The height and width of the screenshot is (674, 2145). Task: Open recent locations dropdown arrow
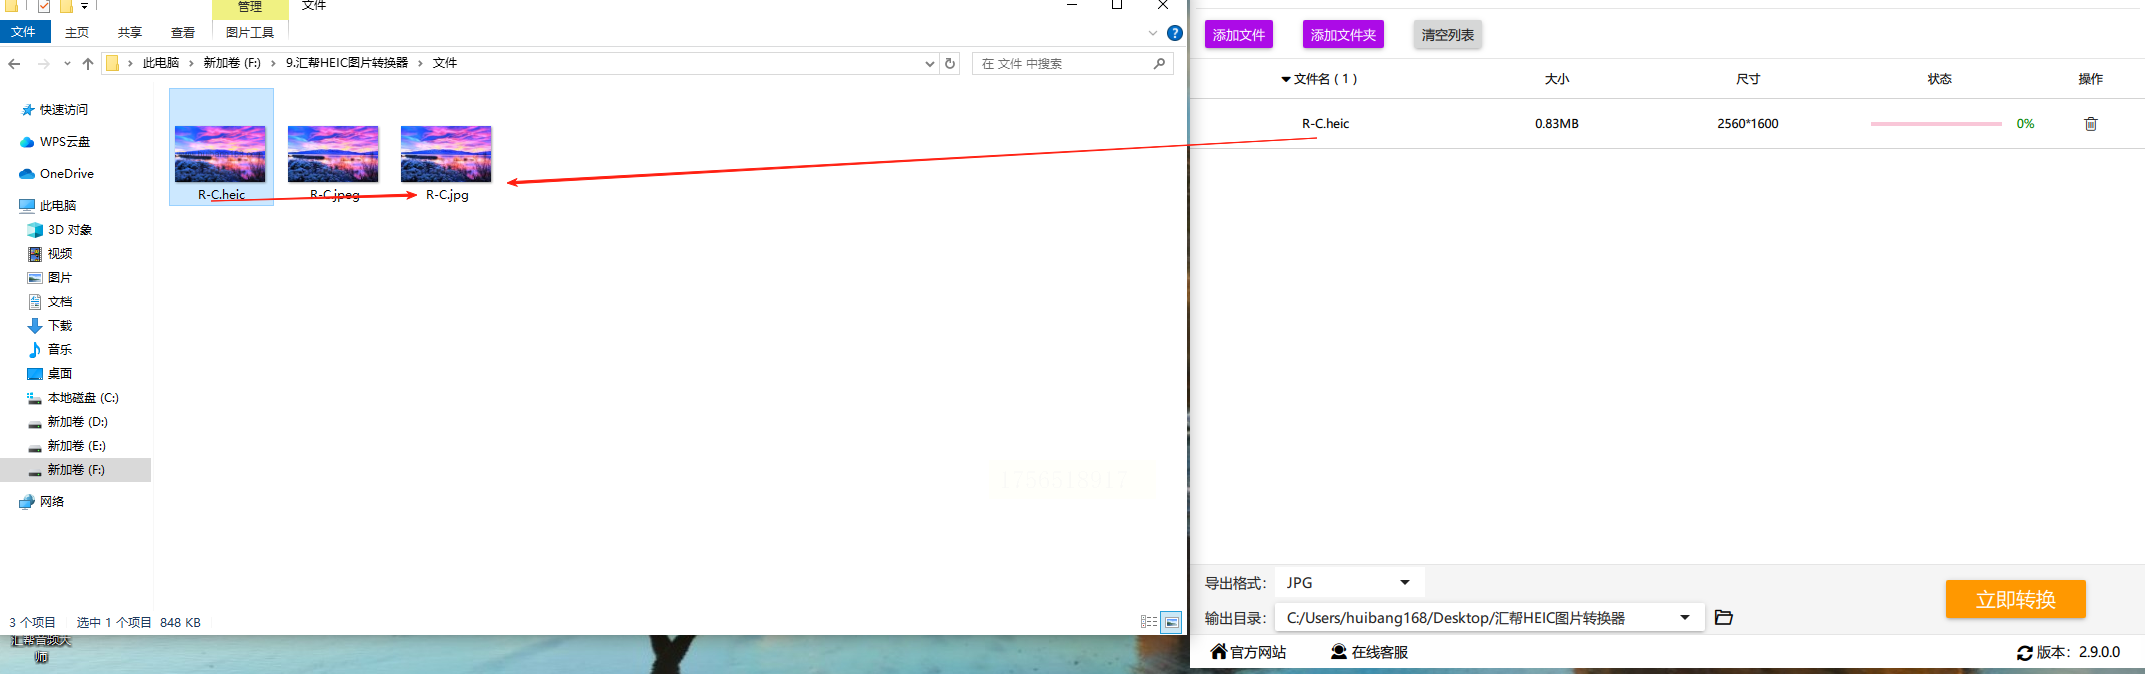click(67, 63)
